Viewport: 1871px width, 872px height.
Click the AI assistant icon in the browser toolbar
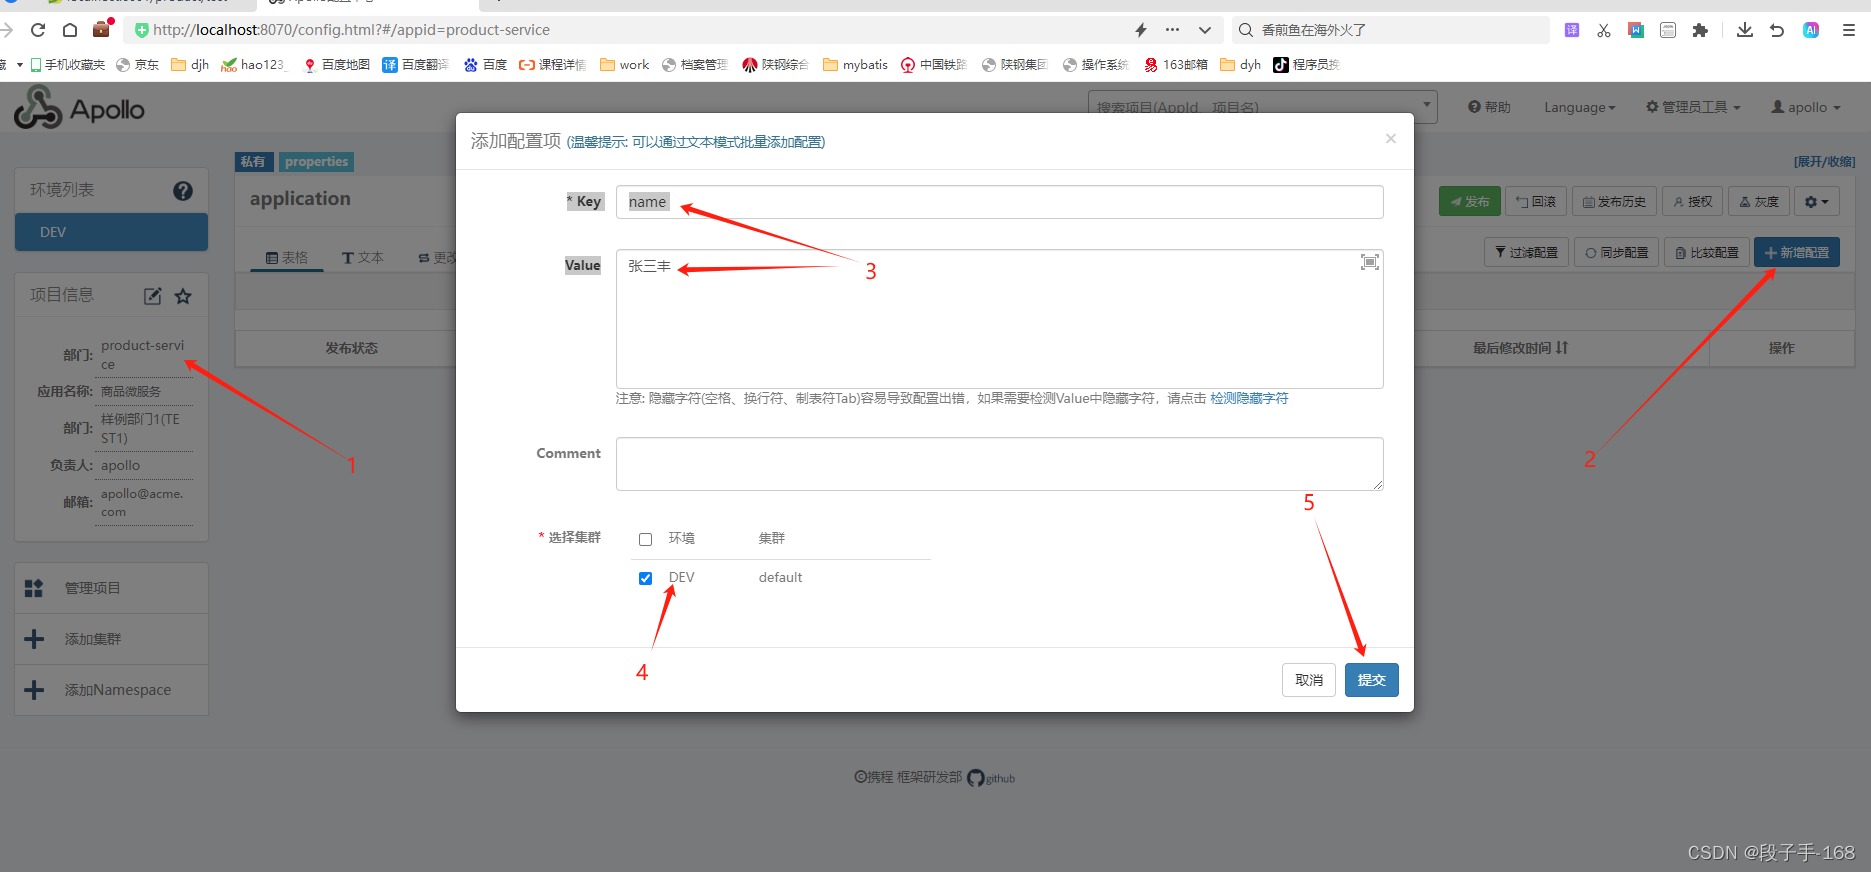point(1811,30)
